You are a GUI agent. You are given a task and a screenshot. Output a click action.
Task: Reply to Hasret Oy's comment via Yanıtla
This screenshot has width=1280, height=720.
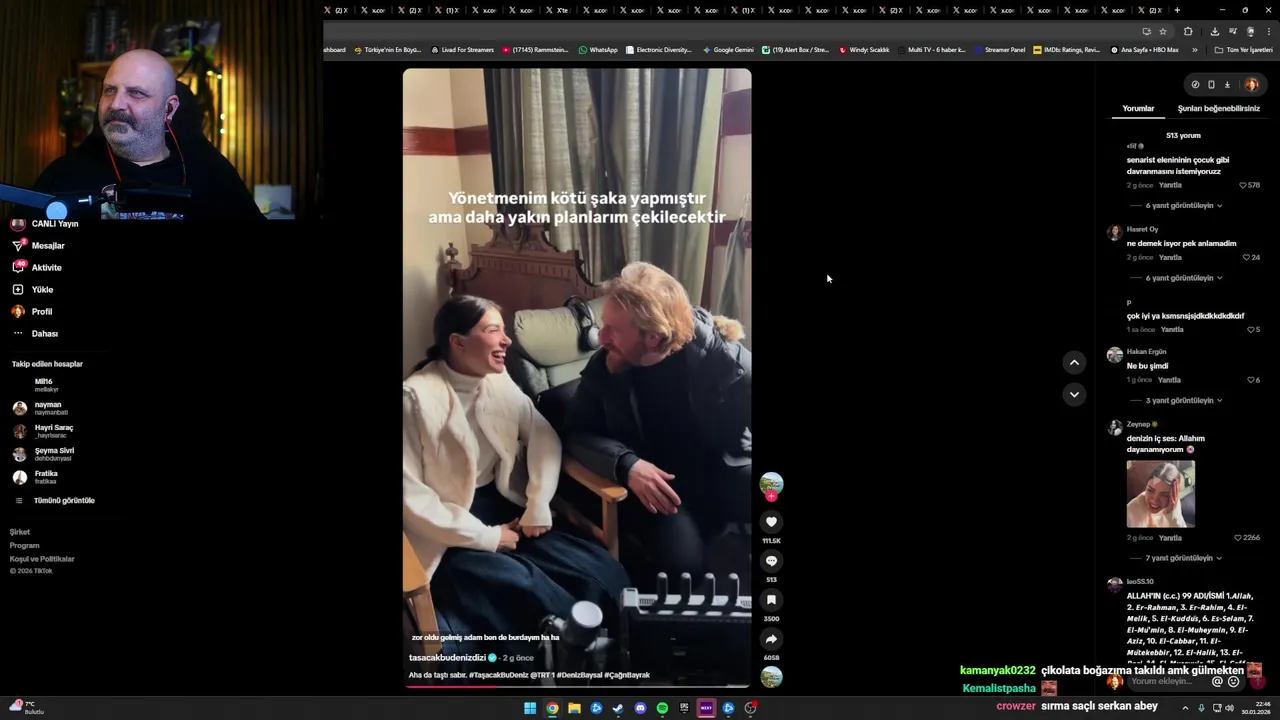1170,257
